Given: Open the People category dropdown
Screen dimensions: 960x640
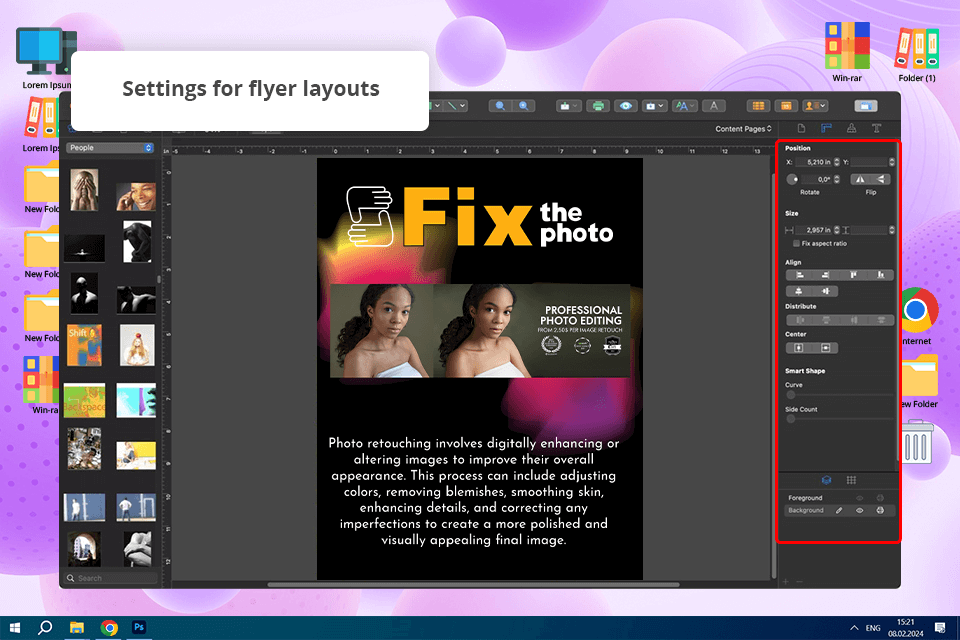Looking at the screenshot, I should (110, 148).
